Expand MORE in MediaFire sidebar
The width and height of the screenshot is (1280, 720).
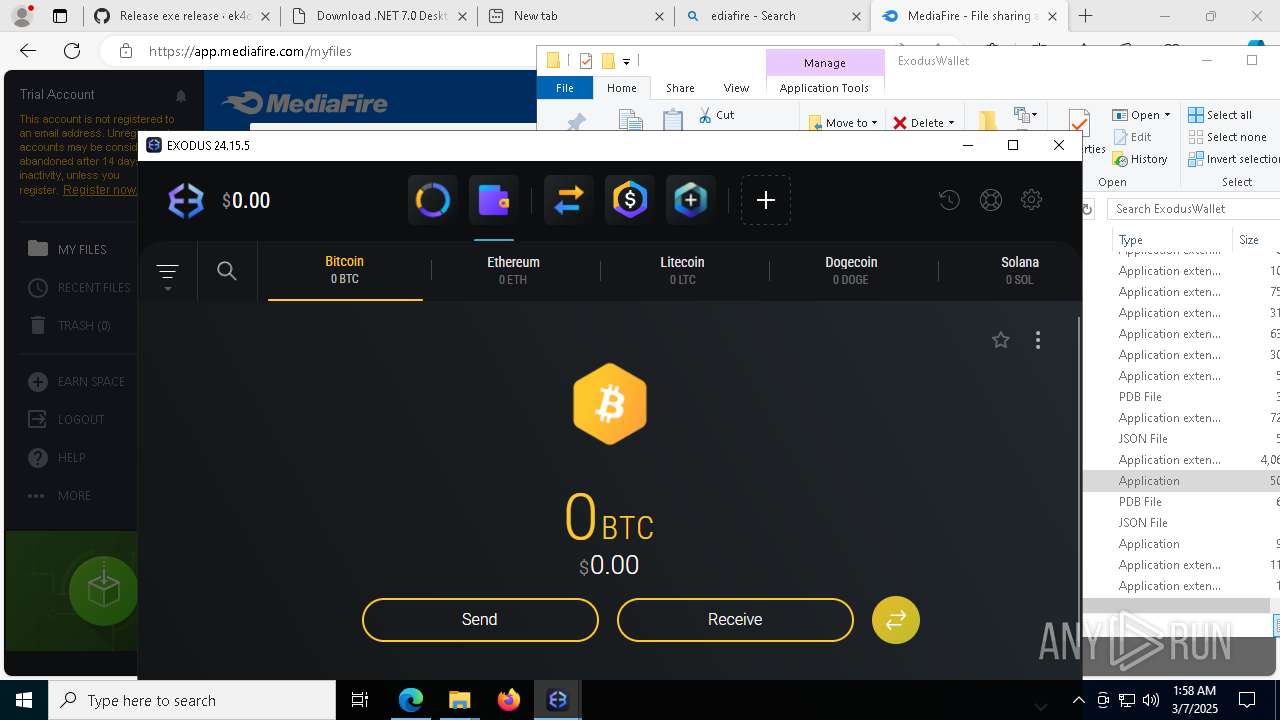(x=60, y=495)
